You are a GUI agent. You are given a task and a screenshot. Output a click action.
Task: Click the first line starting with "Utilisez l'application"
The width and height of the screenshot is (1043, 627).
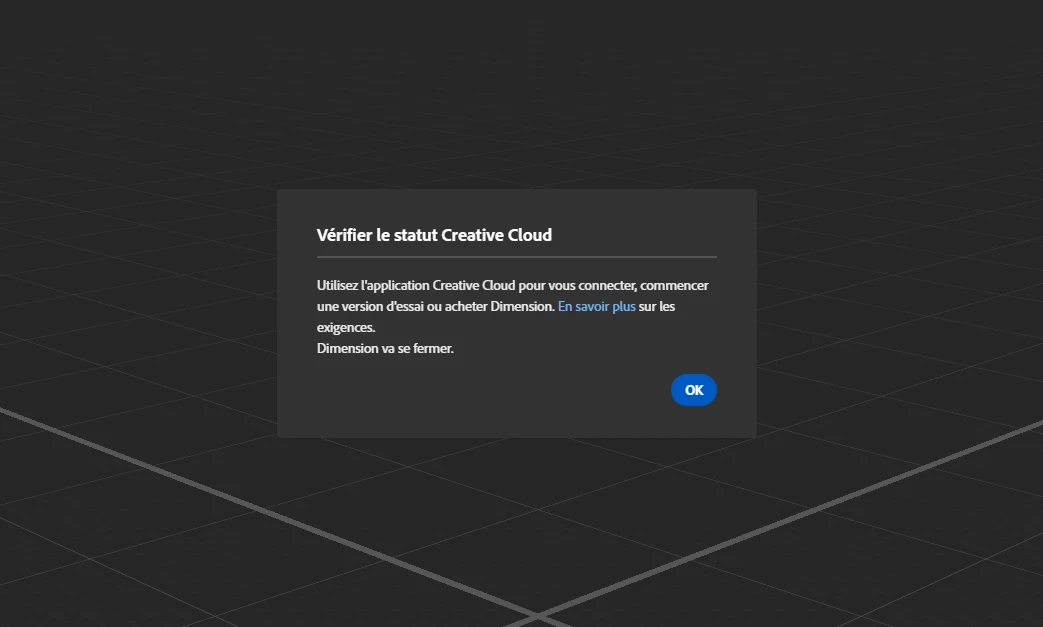[512, 285]
